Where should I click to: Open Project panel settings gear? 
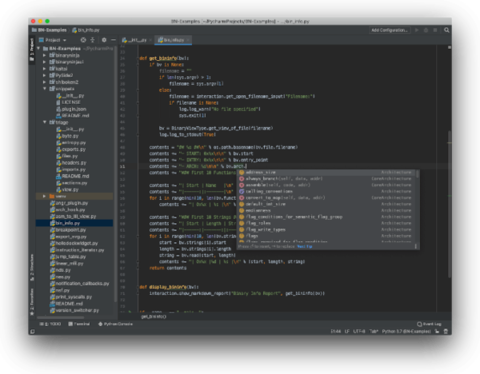click(x=104, y=40)
